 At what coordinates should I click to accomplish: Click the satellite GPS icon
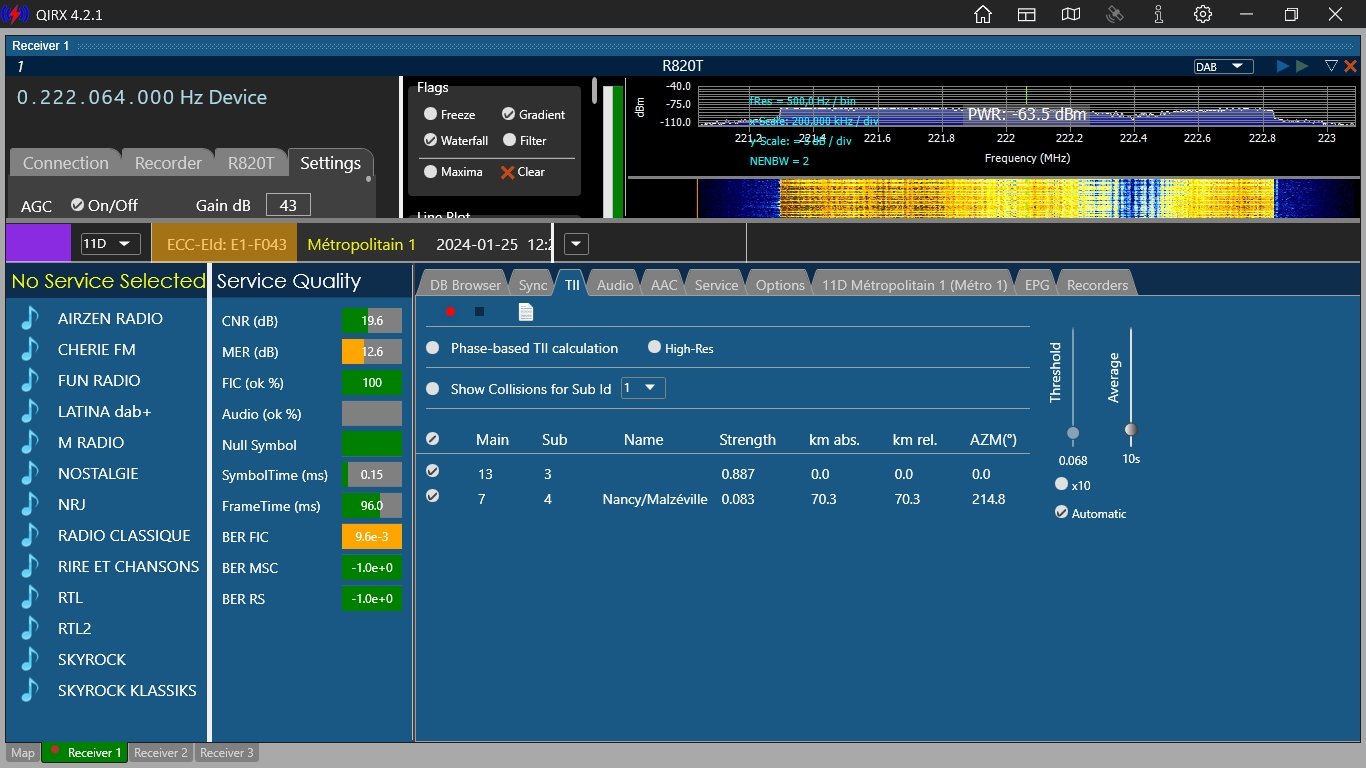1115,15
